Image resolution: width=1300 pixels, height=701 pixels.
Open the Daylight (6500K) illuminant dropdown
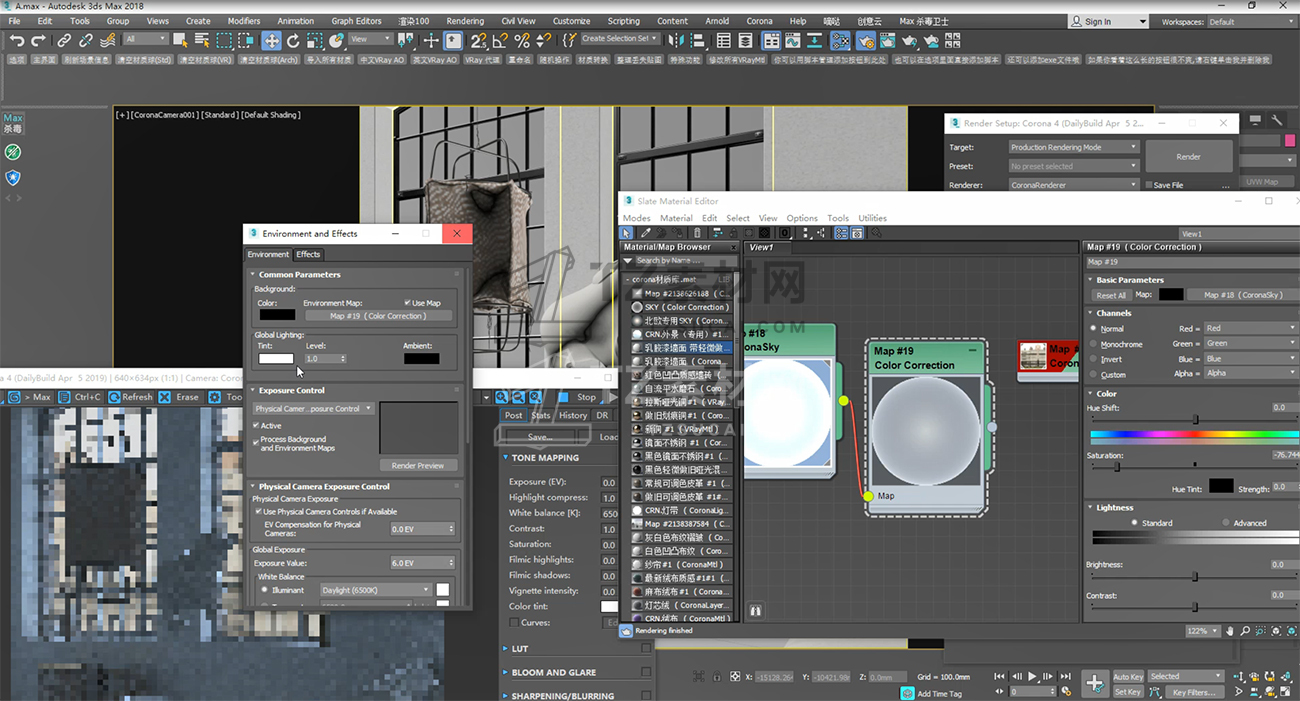pyautogui.click(x=375, y=590)
